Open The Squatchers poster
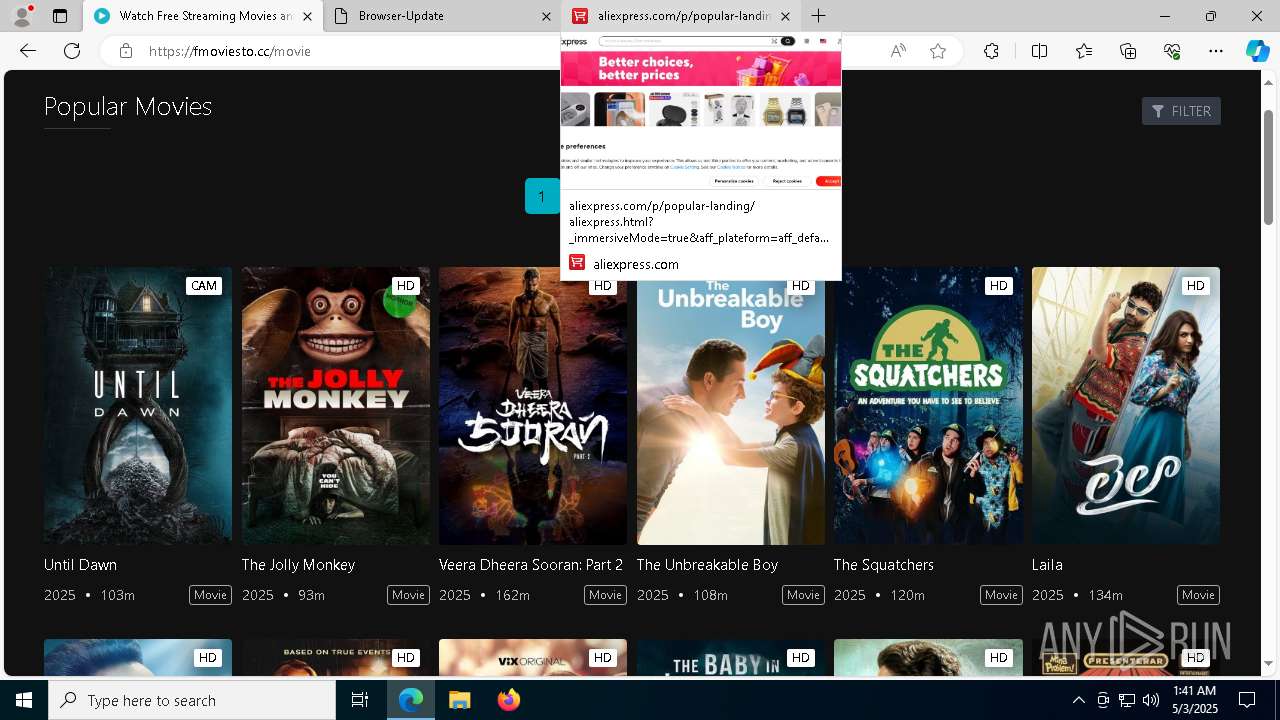Screen dimensions: 1280x720 pyautogui.click(x=928, y=405)
